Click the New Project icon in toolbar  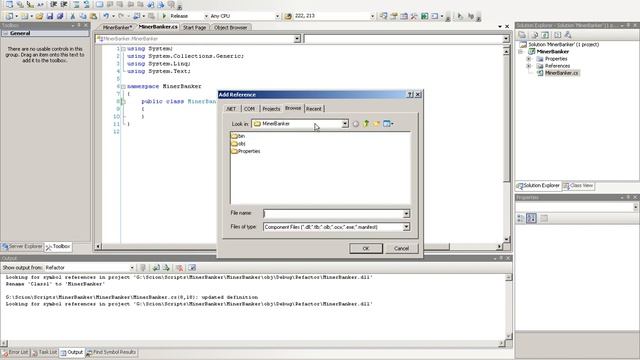pos(9,16)
